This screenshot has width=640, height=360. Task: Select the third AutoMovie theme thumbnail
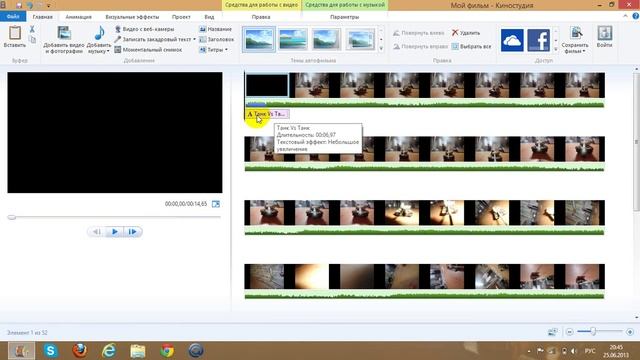[x=326, y=39]
